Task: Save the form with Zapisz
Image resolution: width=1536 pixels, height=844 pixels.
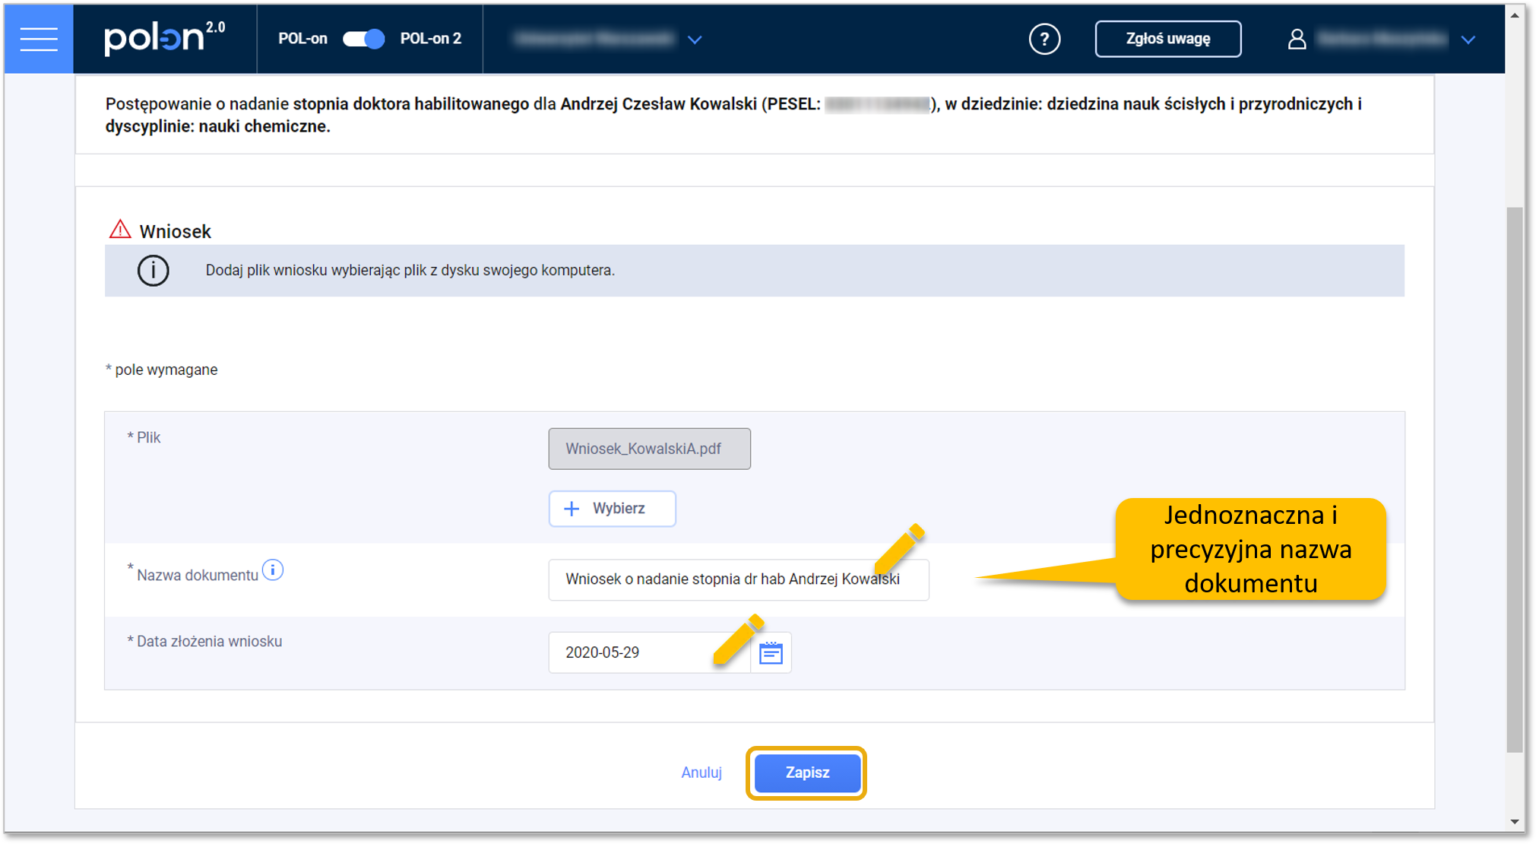Action: click(x=807, y=773)
